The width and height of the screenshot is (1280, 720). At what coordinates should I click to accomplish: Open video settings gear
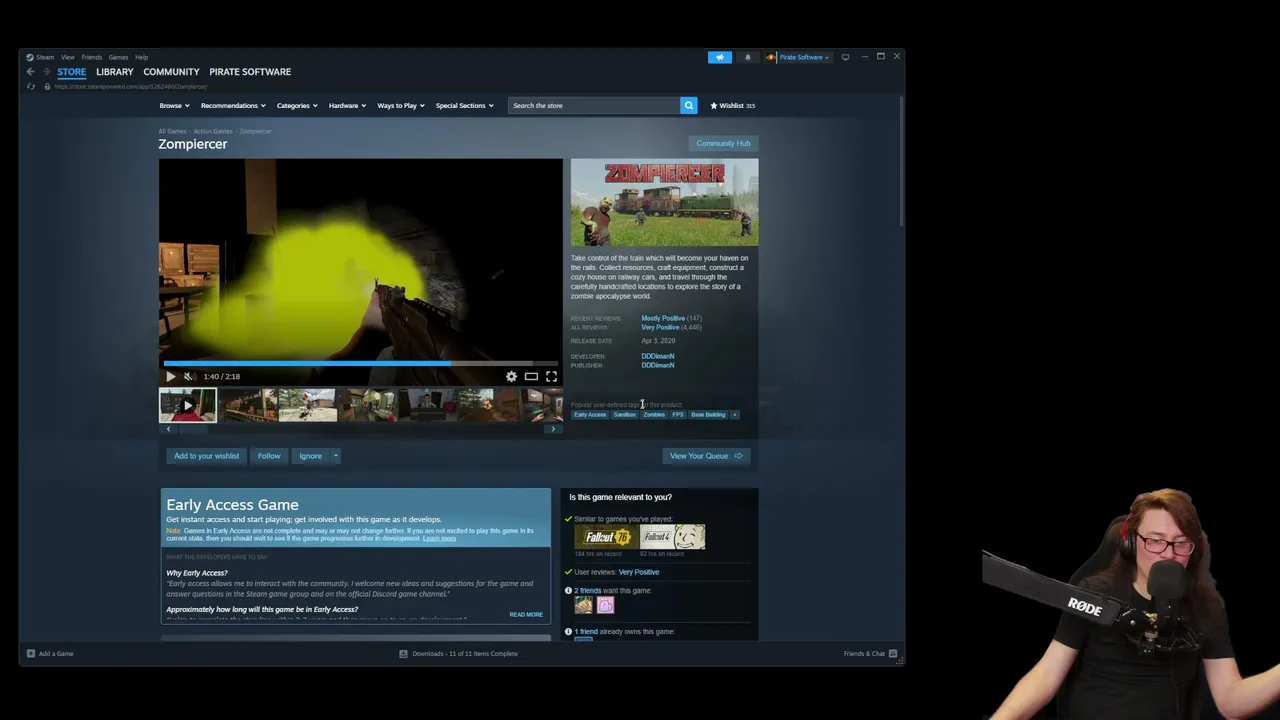pyautogui.click(x=511, y=376)
